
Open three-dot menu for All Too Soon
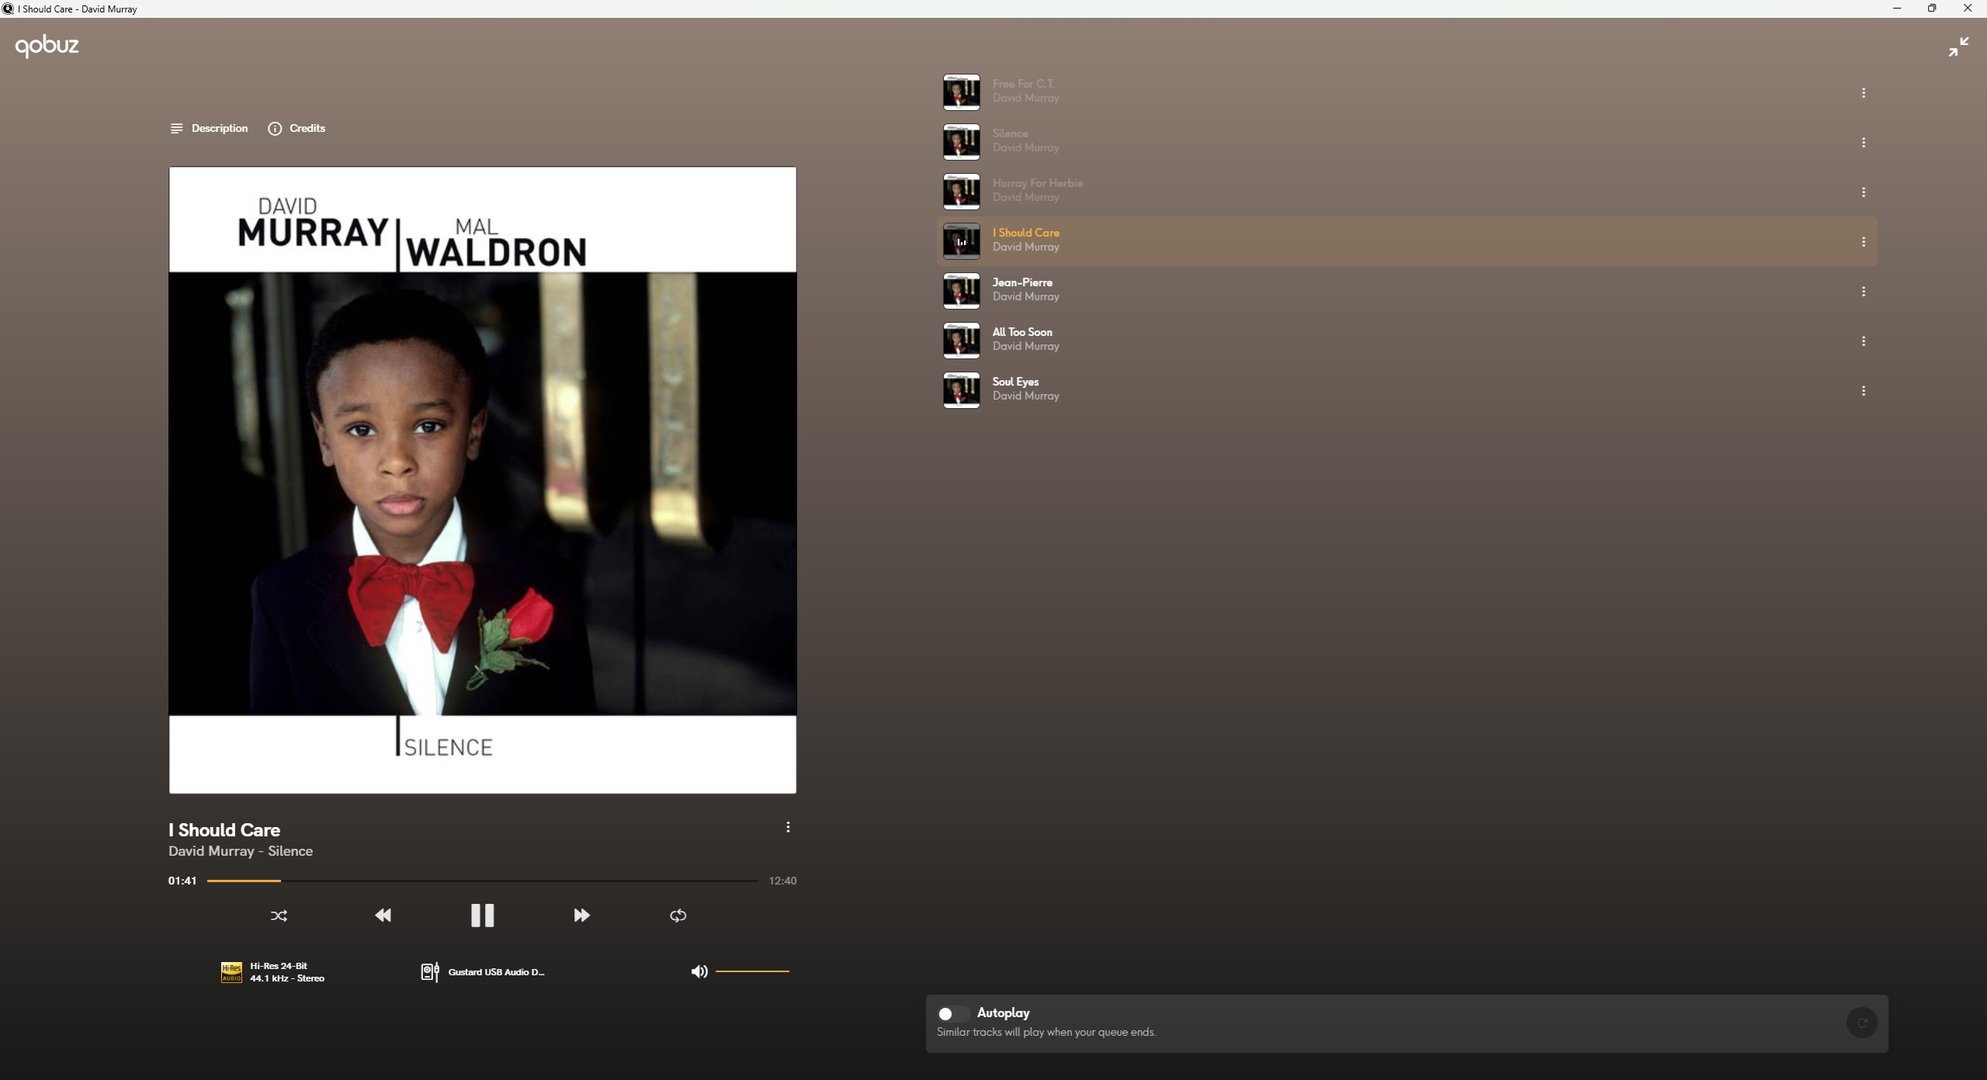[1863, 341]
